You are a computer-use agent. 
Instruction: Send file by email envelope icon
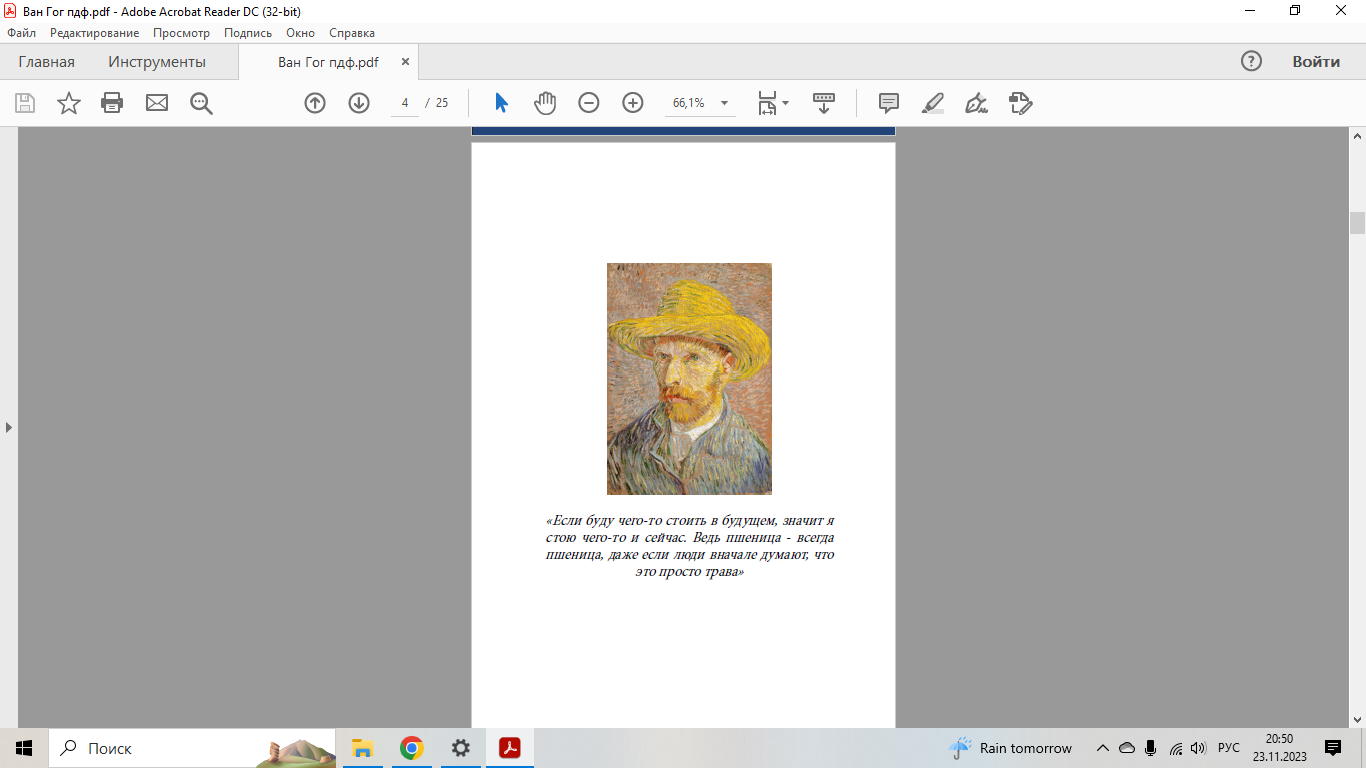157,103
